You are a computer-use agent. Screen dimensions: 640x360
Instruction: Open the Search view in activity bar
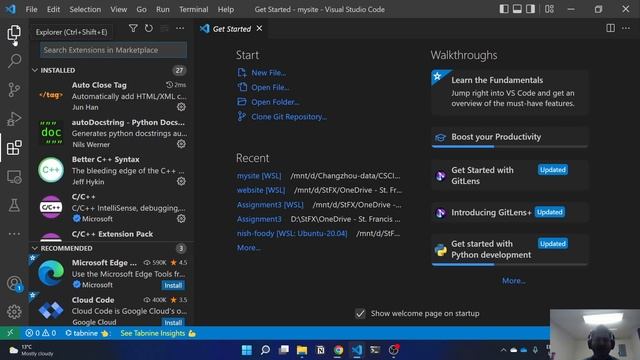[14, 61]
